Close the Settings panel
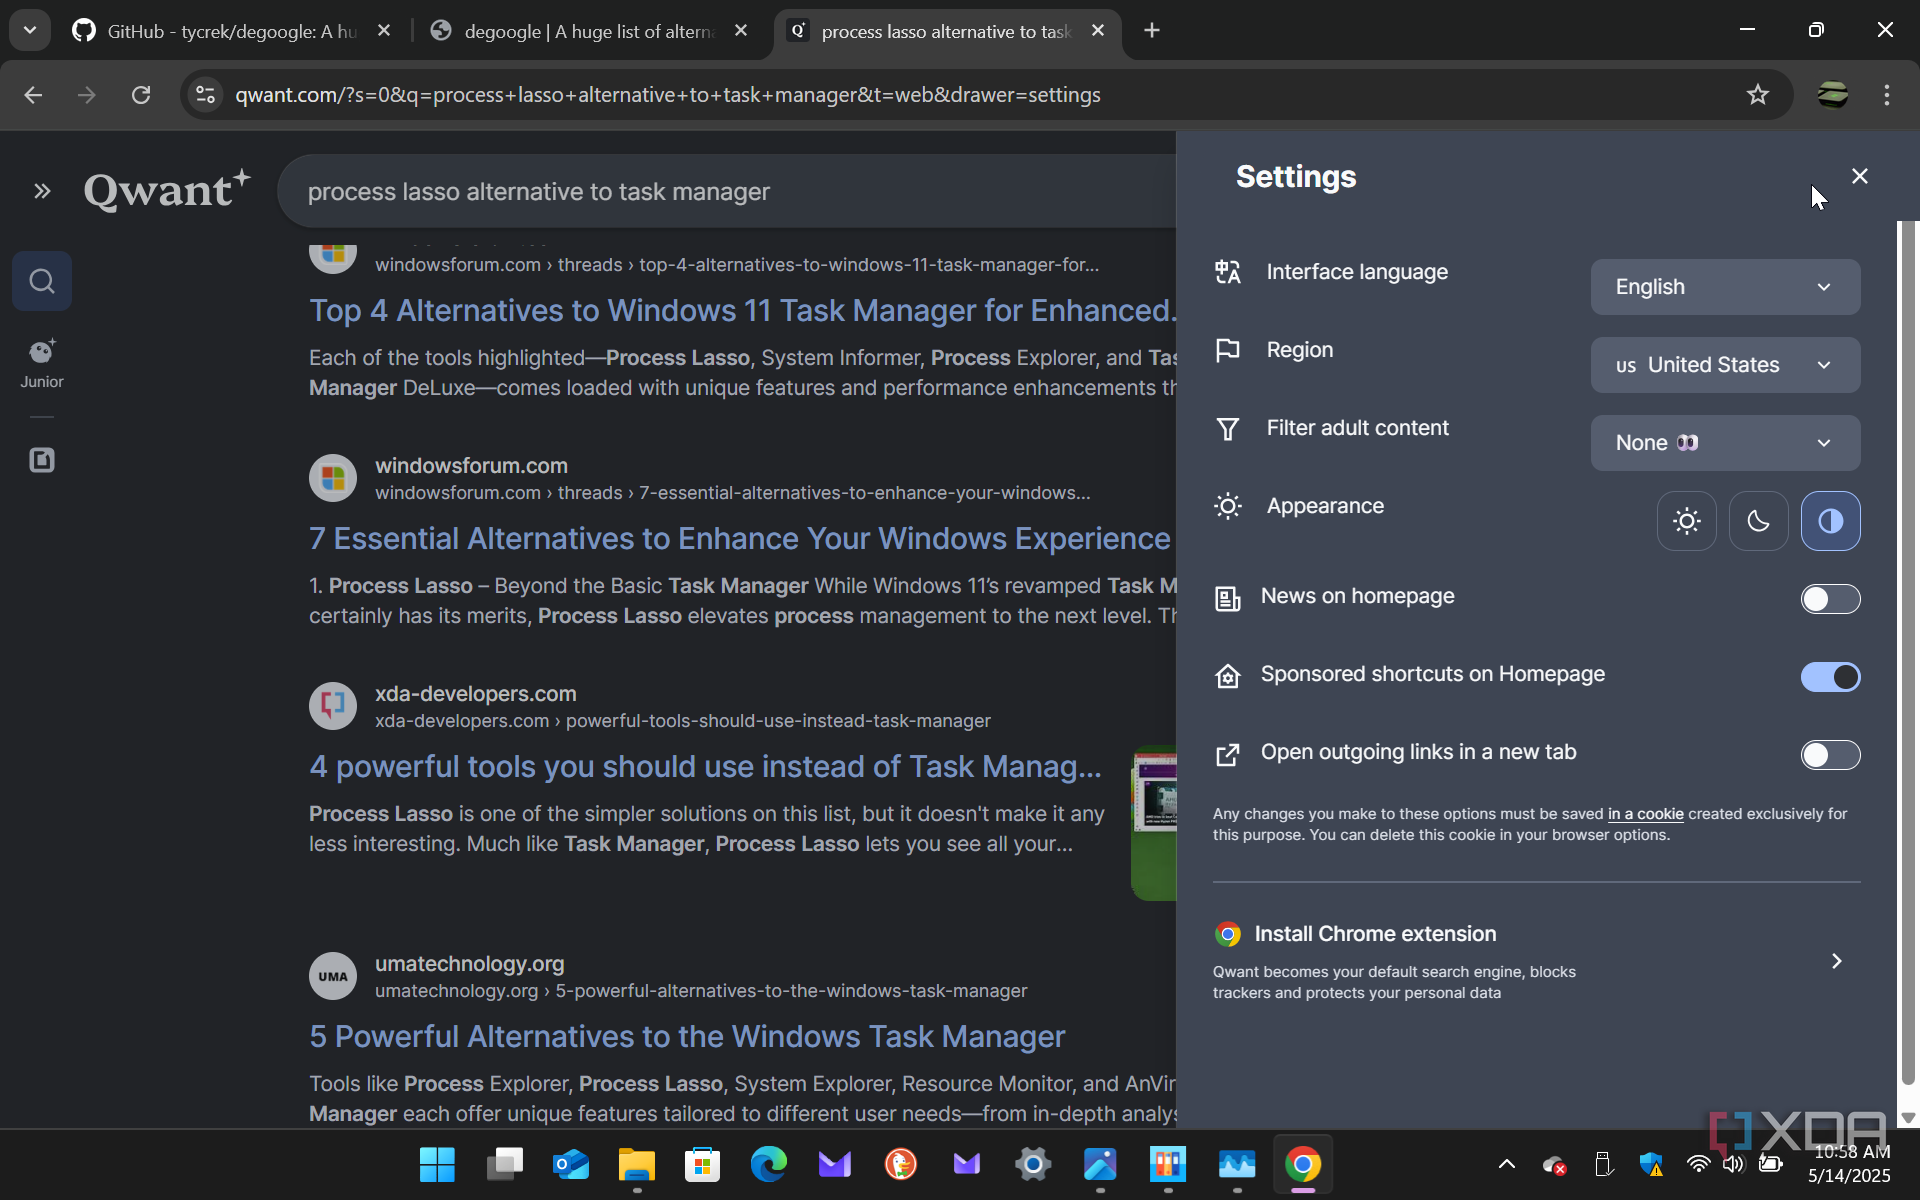1920x1200 pixels. point(1859,176)
